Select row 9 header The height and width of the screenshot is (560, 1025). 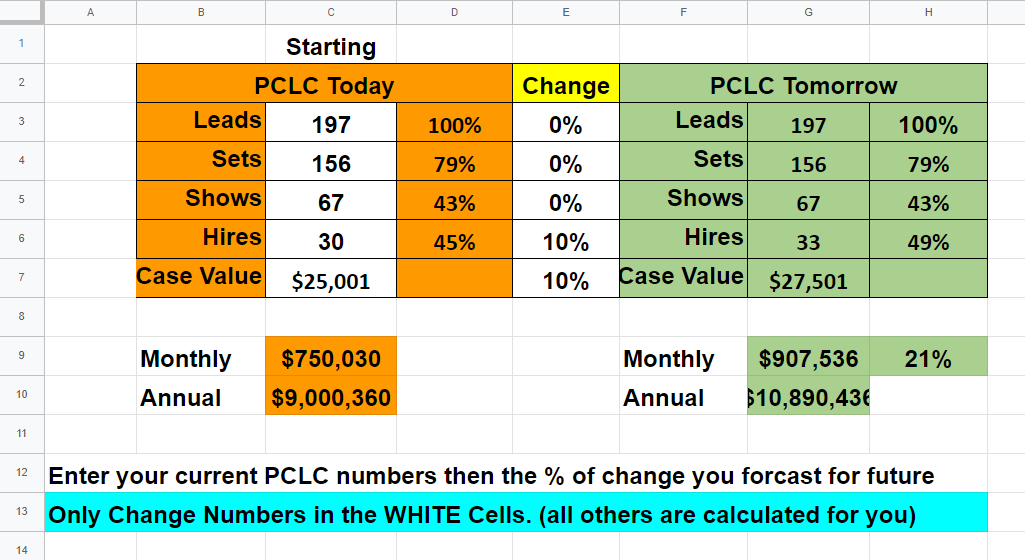click(x=22, y=356)
